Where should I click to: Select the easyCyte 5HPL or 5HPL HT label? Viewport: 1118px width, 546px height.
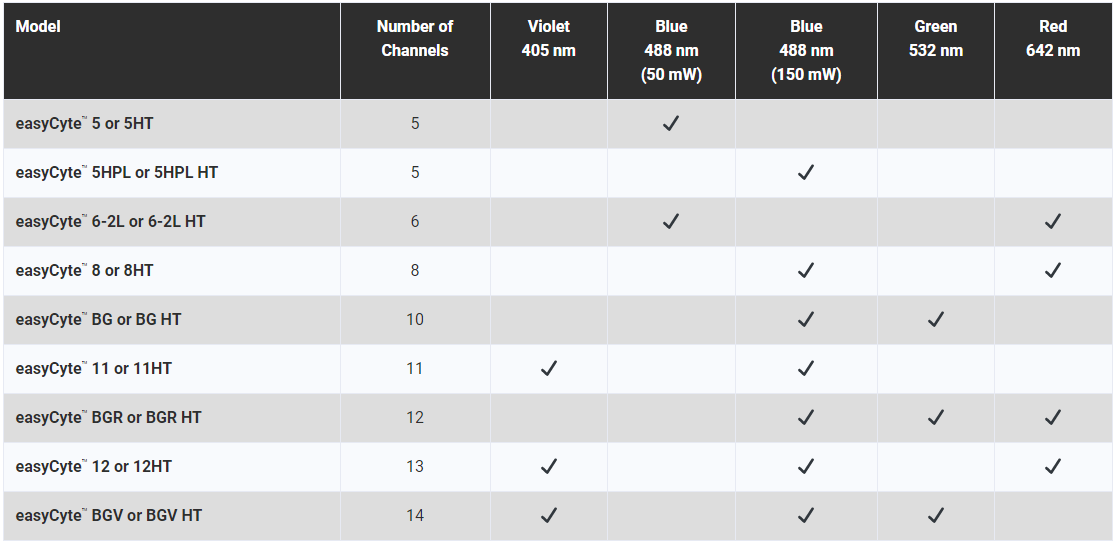(x=117, y=172)
